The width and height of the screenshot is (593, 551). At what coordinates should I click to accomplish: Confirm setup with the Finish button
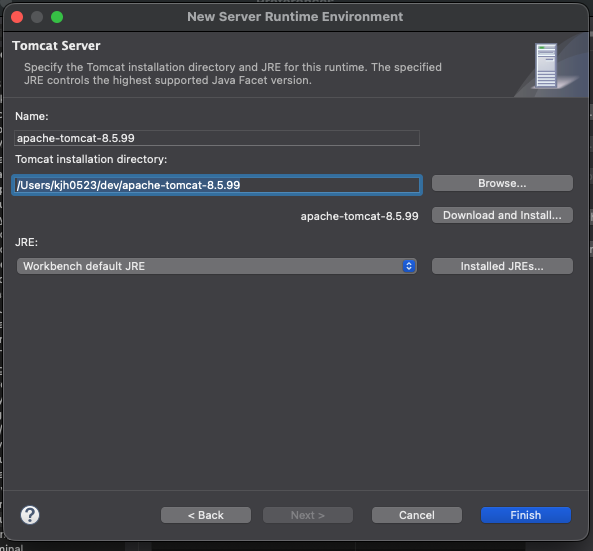point(526,515)
